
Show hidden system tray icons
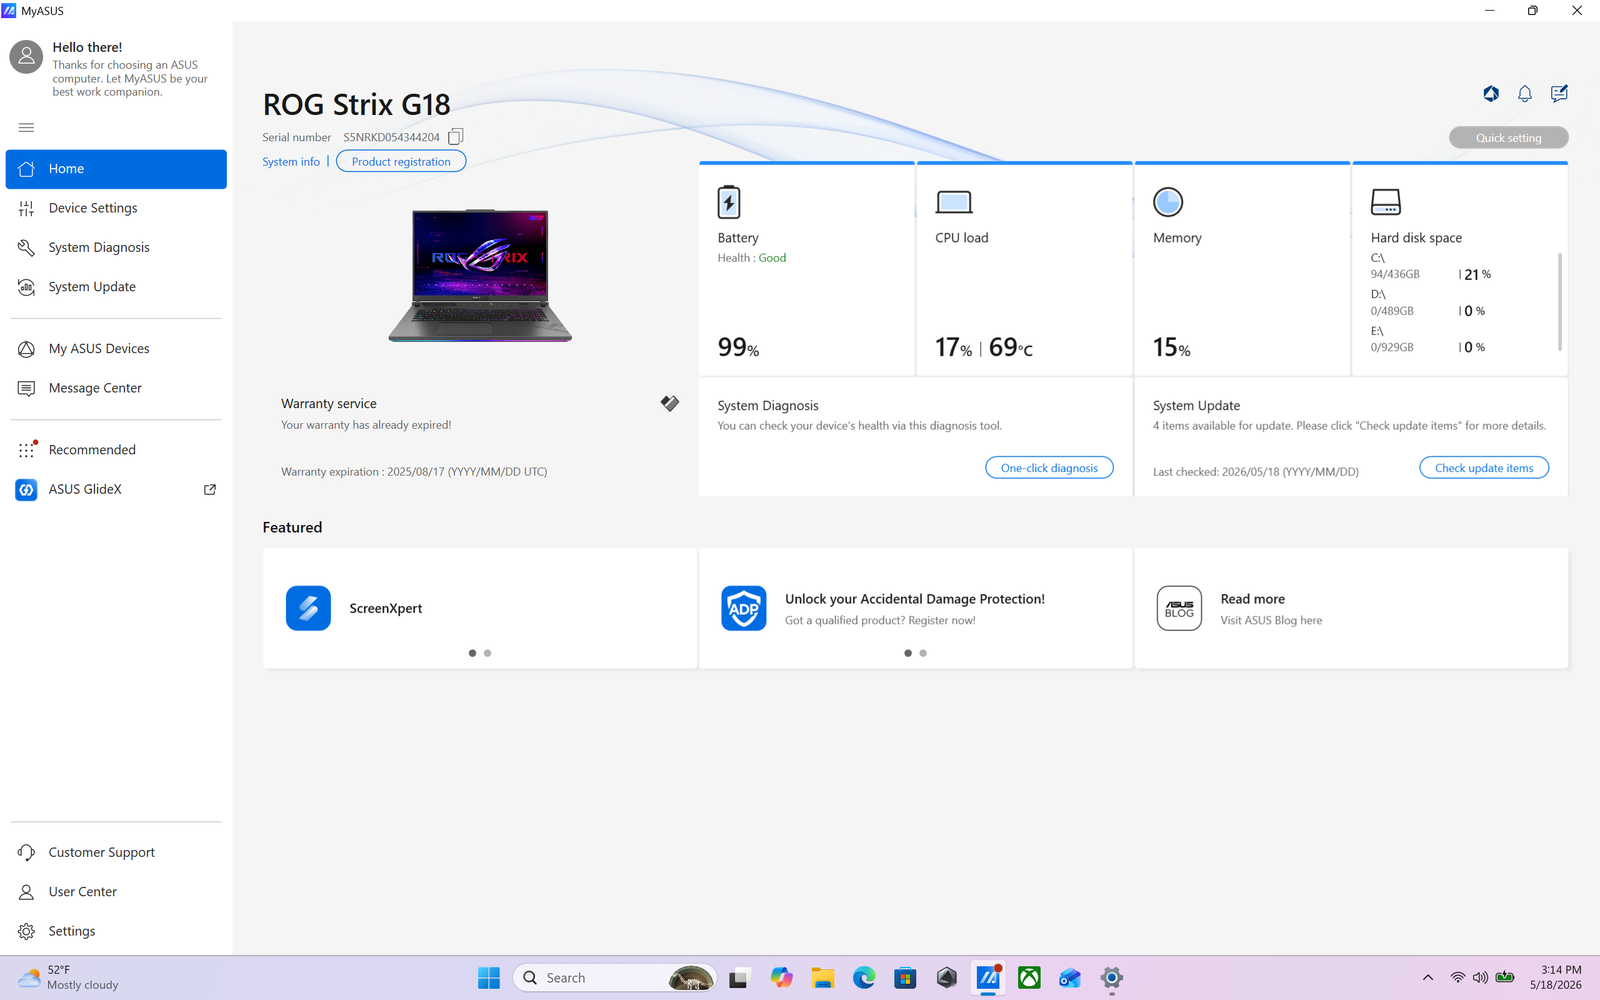click(x=1428, y=978)
